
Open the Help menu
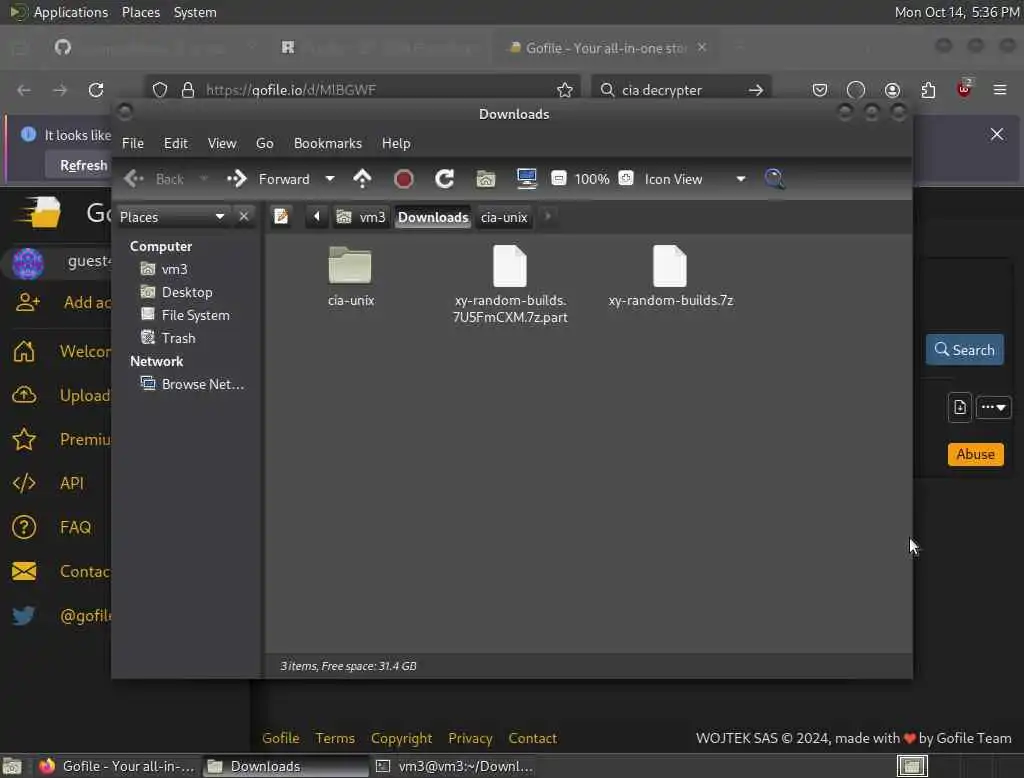point(396,143)
